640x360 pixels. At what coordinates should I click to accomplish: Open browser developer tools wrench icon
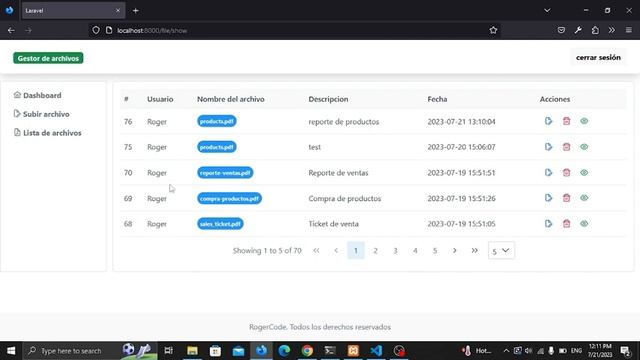tap(578, 30)
